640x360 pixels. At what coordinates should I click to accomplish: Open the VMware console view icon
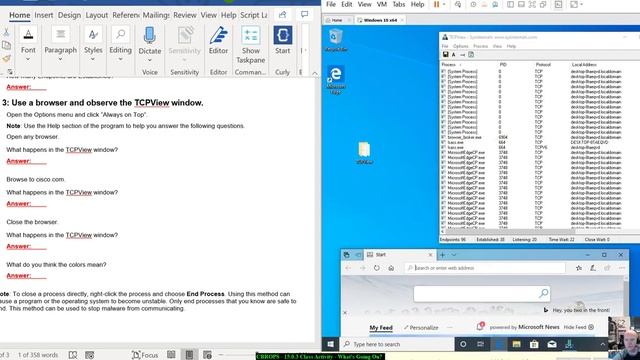tap(558, 4)
